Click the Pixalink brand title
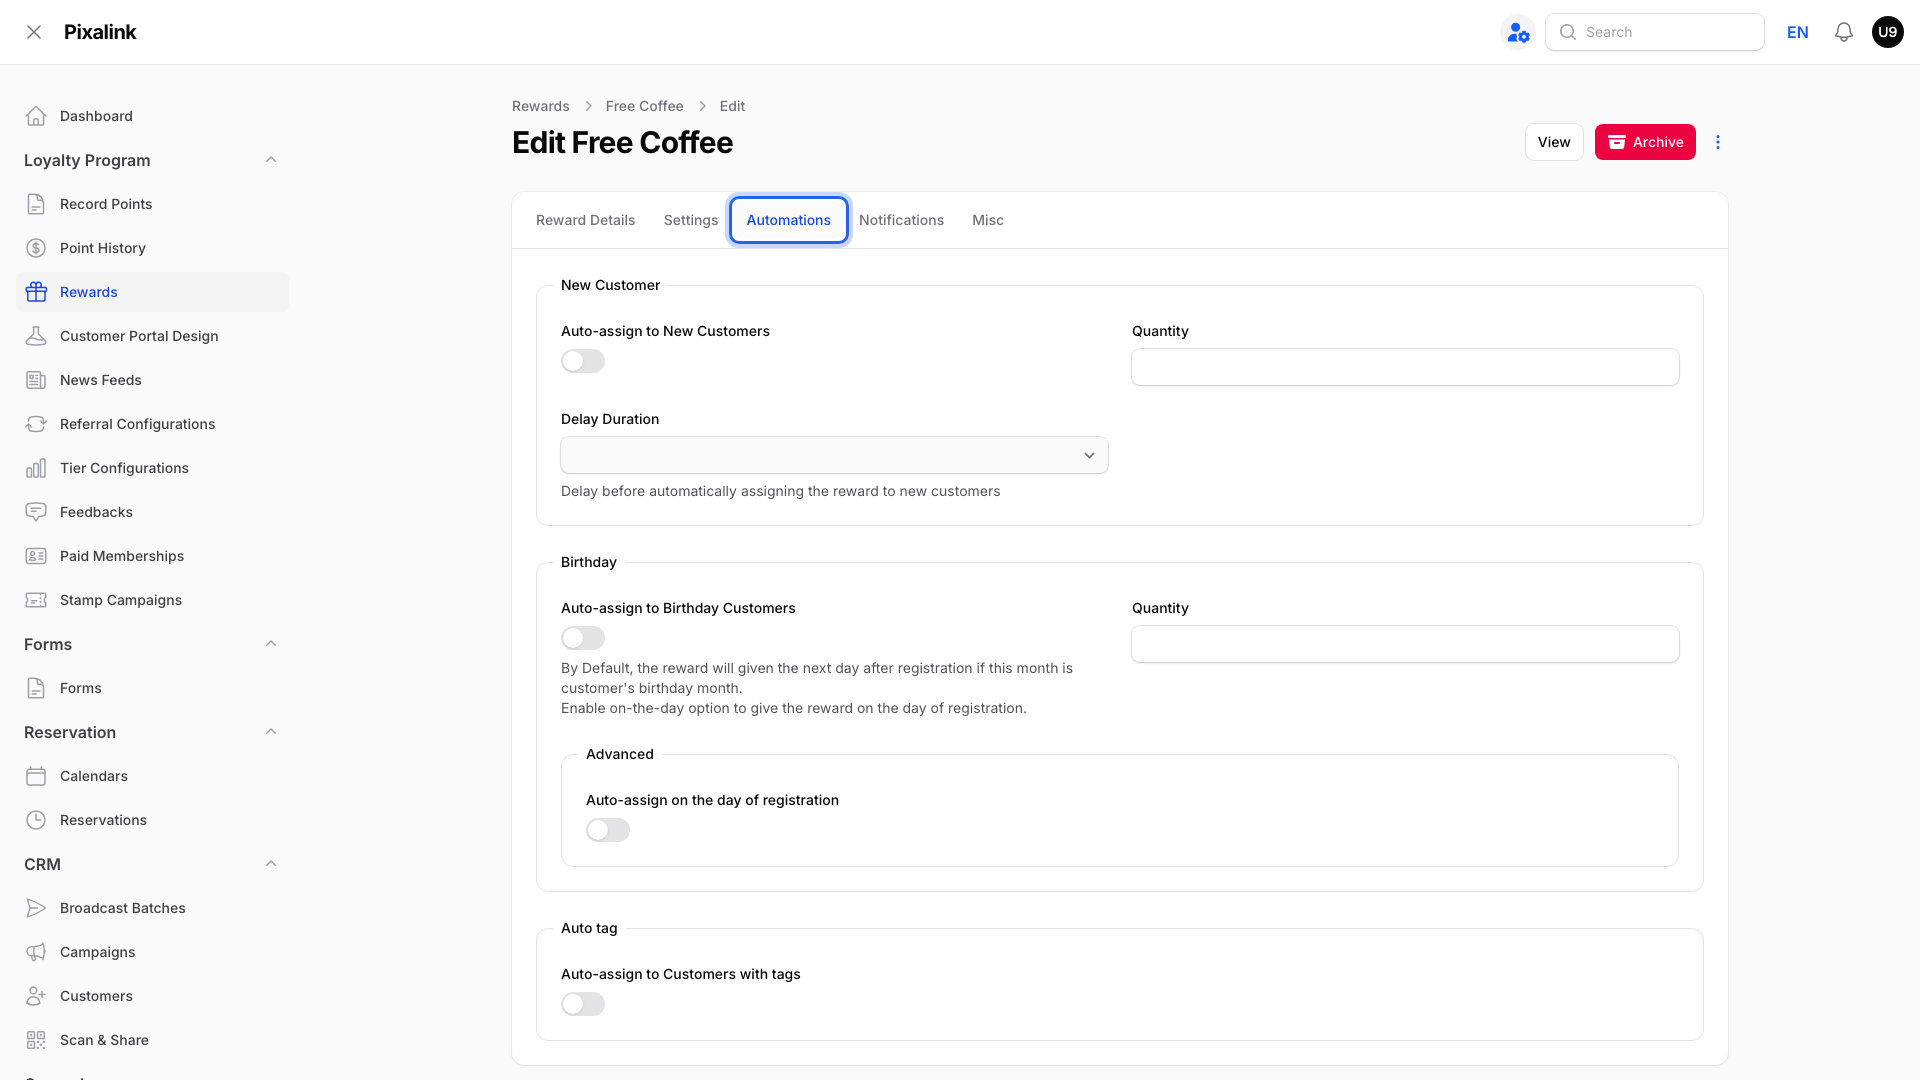Image resolution: width=1920 pixels, height=1080 pixels. (100, 32)
